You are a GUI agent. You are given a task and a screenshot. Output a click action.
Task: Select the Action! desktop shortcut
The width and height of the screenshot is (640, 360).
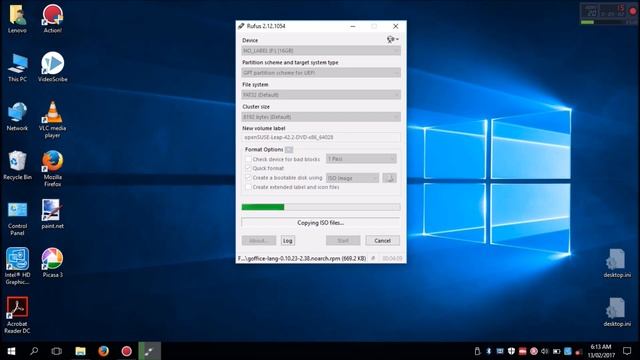(x=53, y=19)
